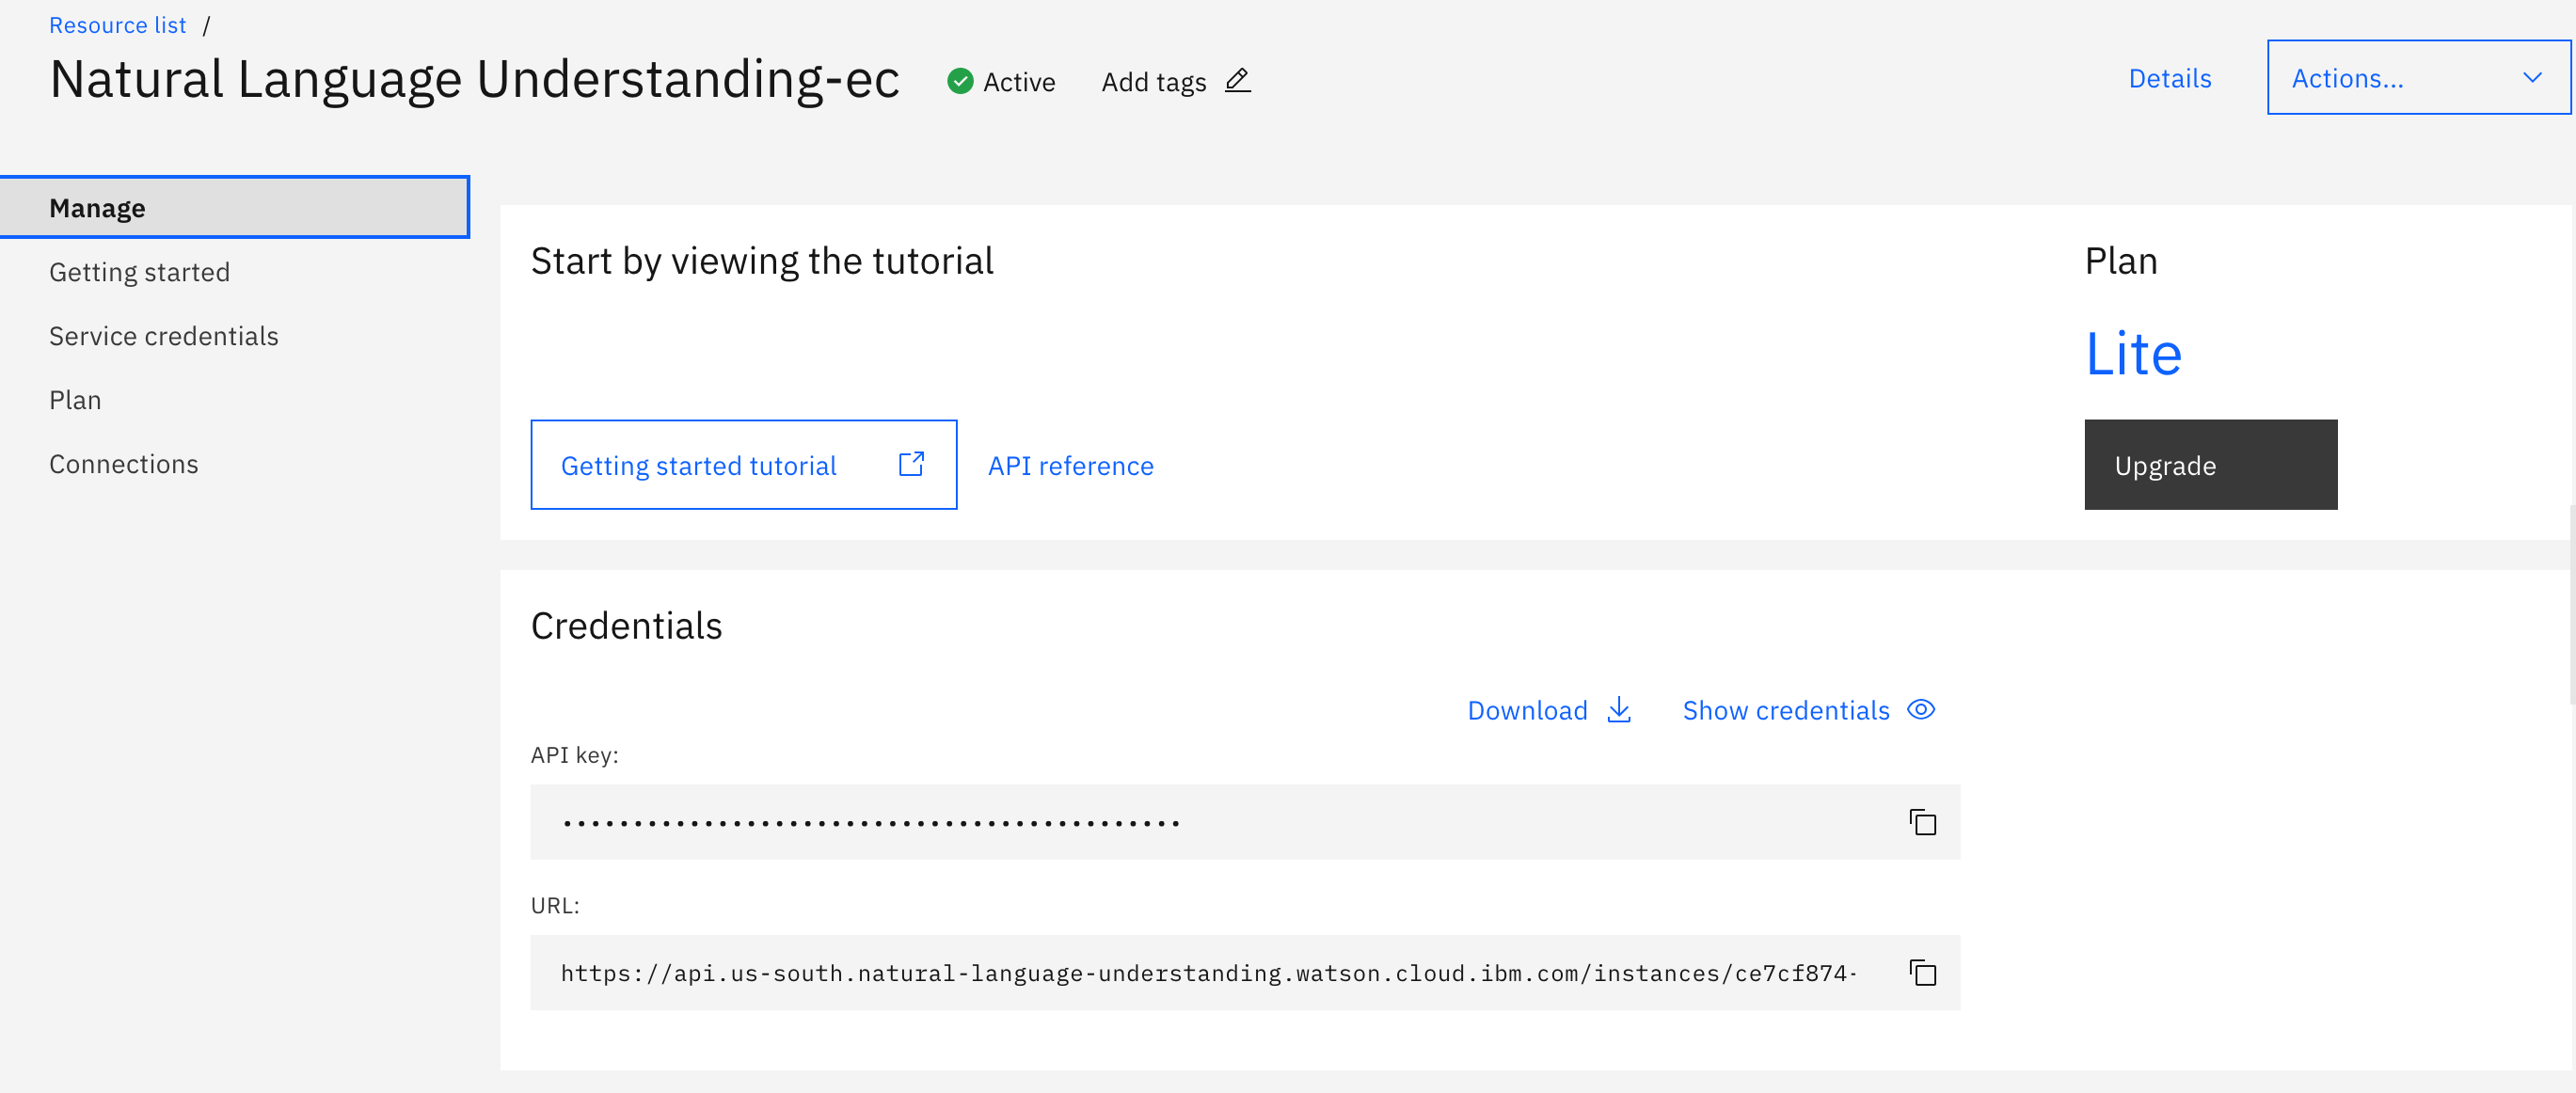The width and height of the screenshot is (2576, 1093).
Task: Click the service URL text field
Action: pos(1200,972)
